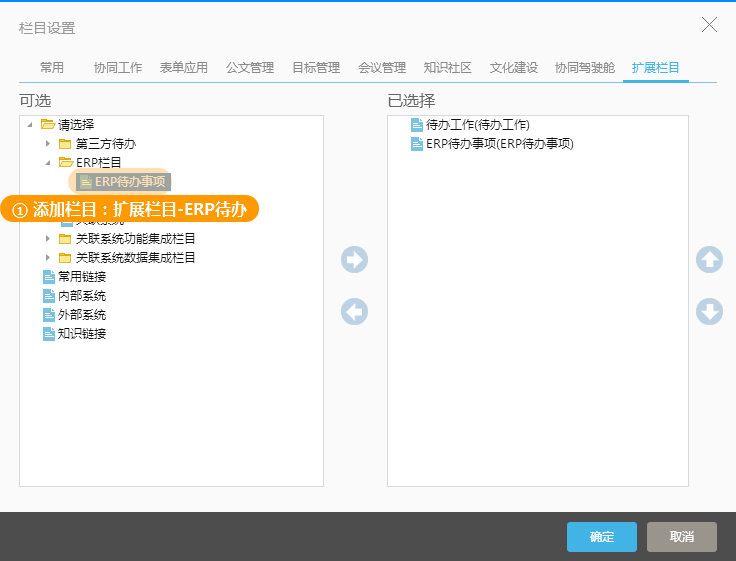Click the left arrow remove-from-selected icon
Screen dimensions: 736x561
pos(354,312)
